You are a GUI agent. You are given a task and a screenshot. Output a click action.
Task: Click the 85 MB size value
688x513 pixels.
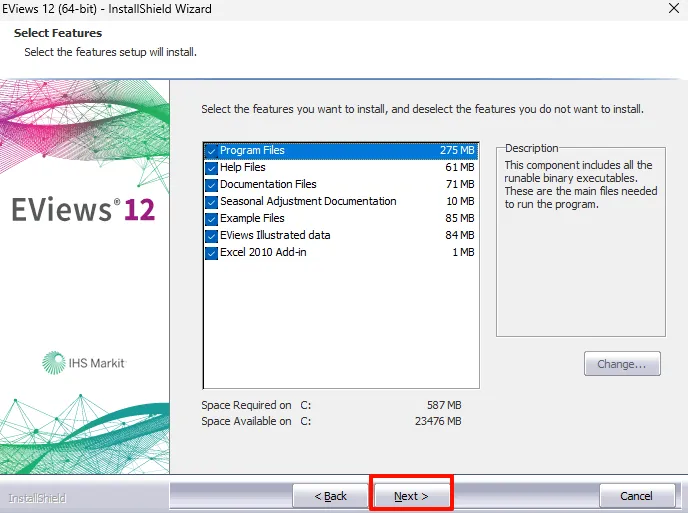460,218
